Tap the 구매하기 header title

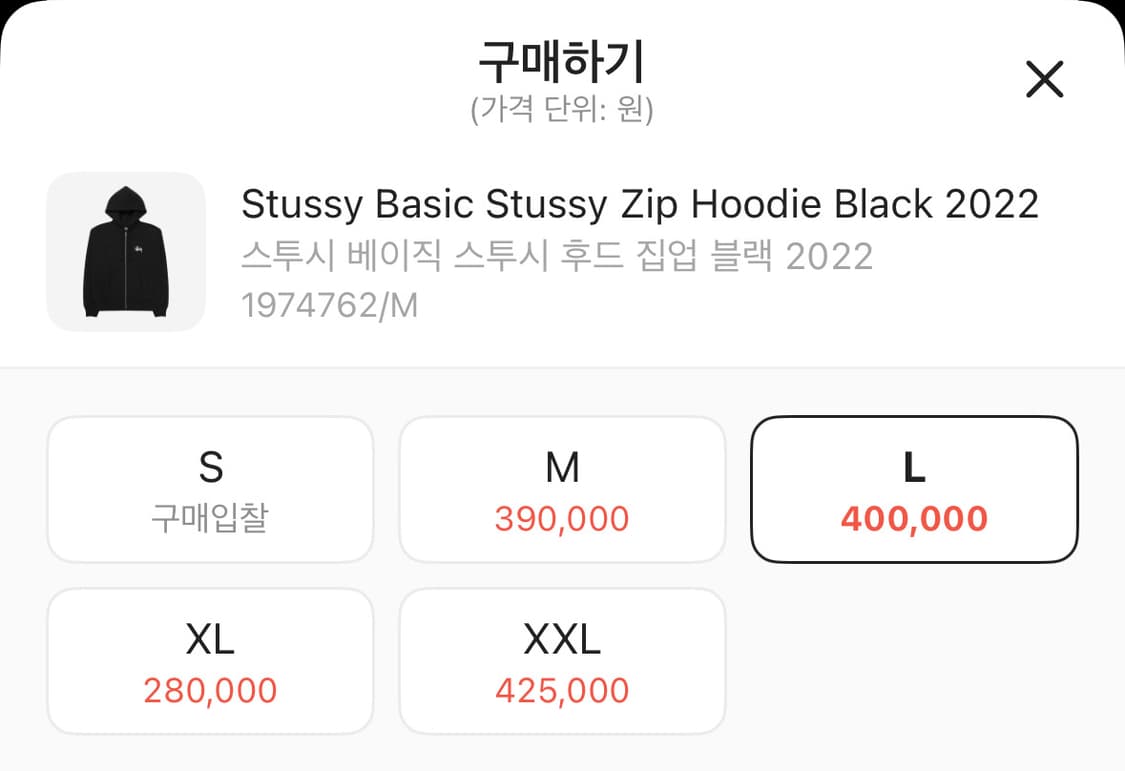point(562,62)
